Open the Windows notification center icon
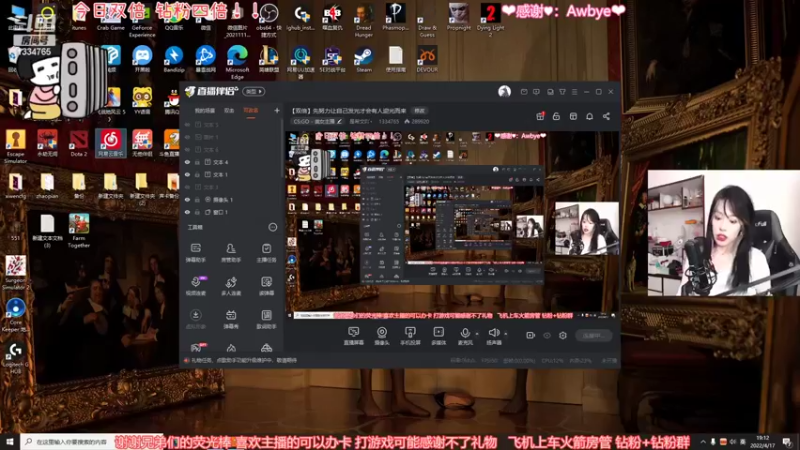 click(x=788, y=441)
